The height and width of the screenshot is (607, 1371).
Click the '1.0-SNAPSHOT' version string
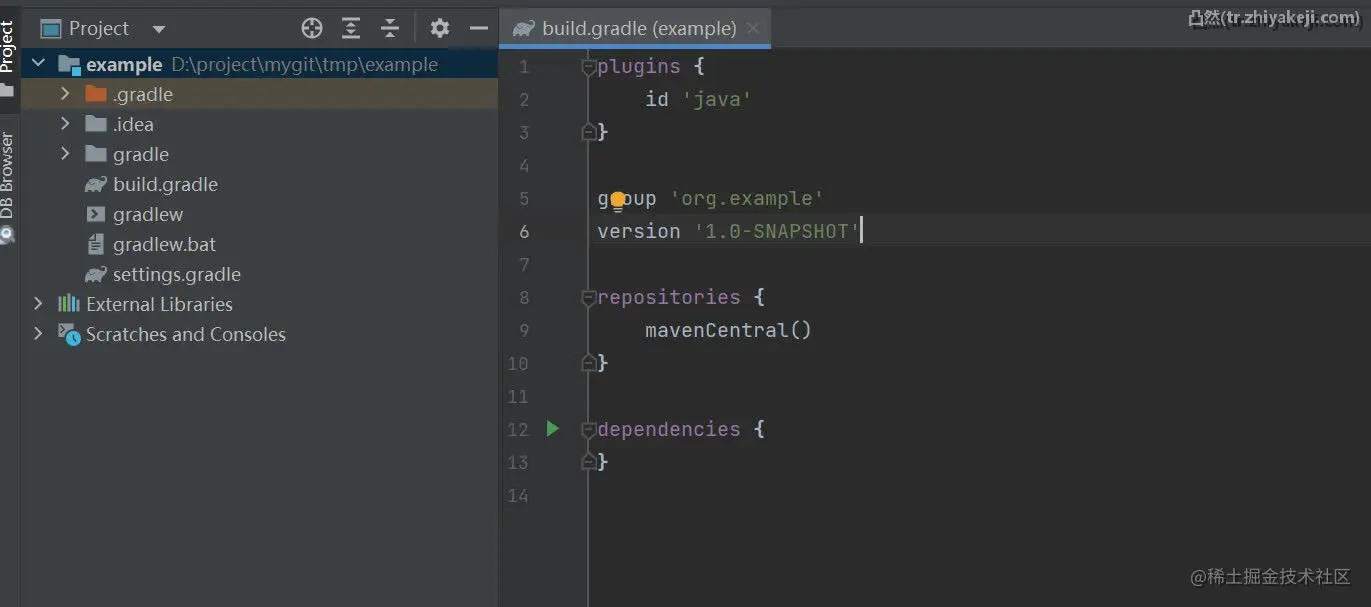(777, 231)
